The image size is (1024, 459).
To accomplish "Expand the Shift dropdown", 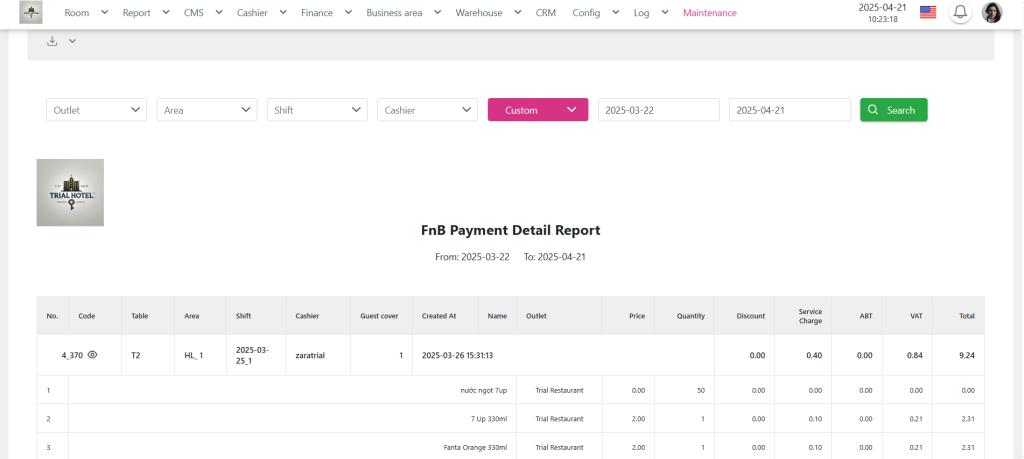I will (316, 110).
